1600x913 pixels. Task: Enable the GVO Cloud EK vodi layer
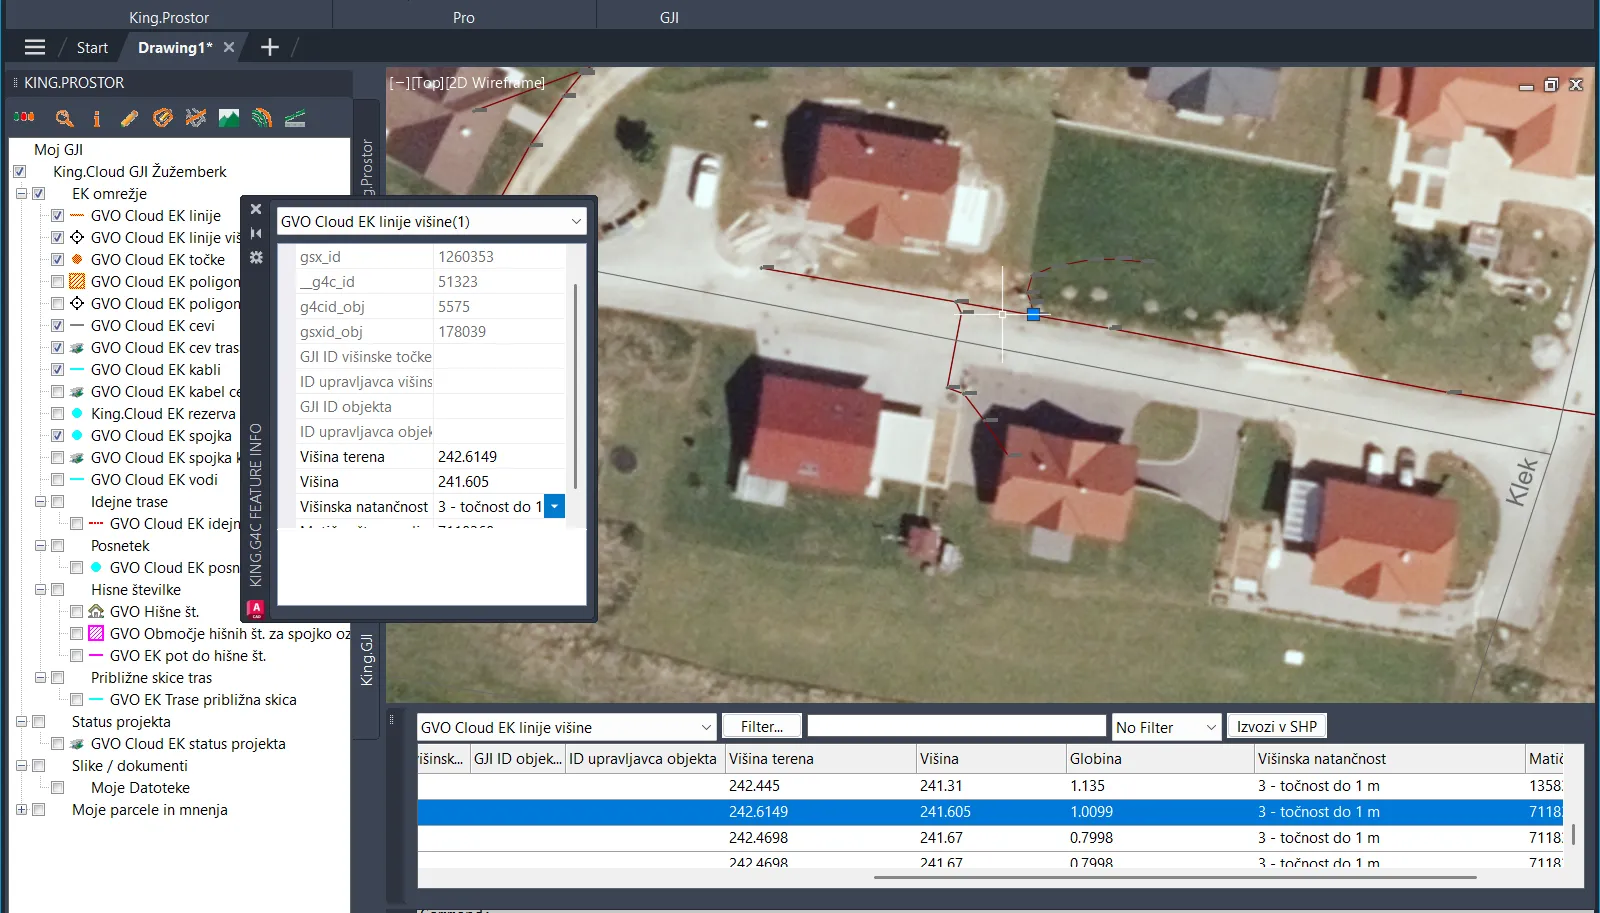(x=58, y=480)
